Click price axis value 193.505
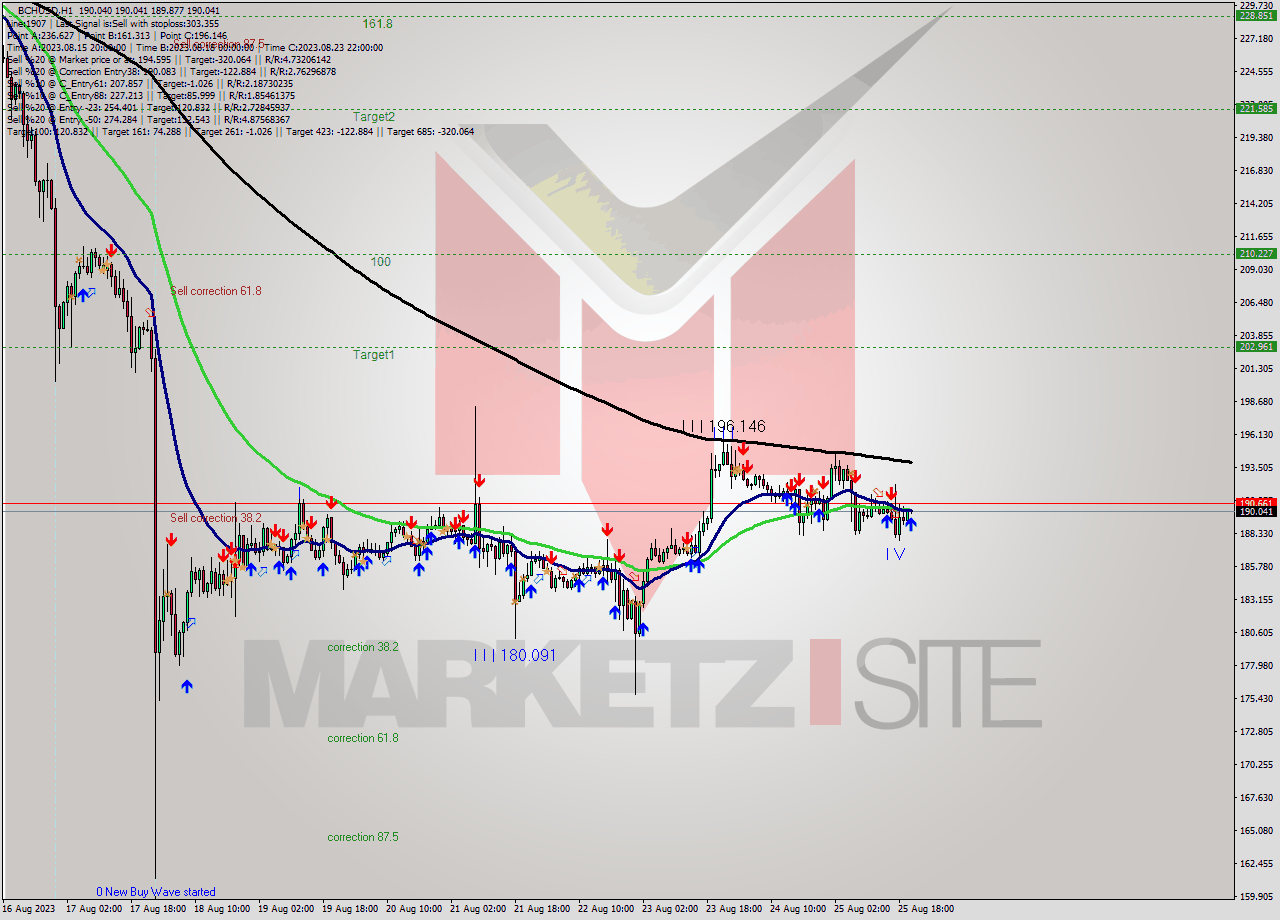Image resolution: width=1280 pixels, height=920 pixels. coord(1256,468)
